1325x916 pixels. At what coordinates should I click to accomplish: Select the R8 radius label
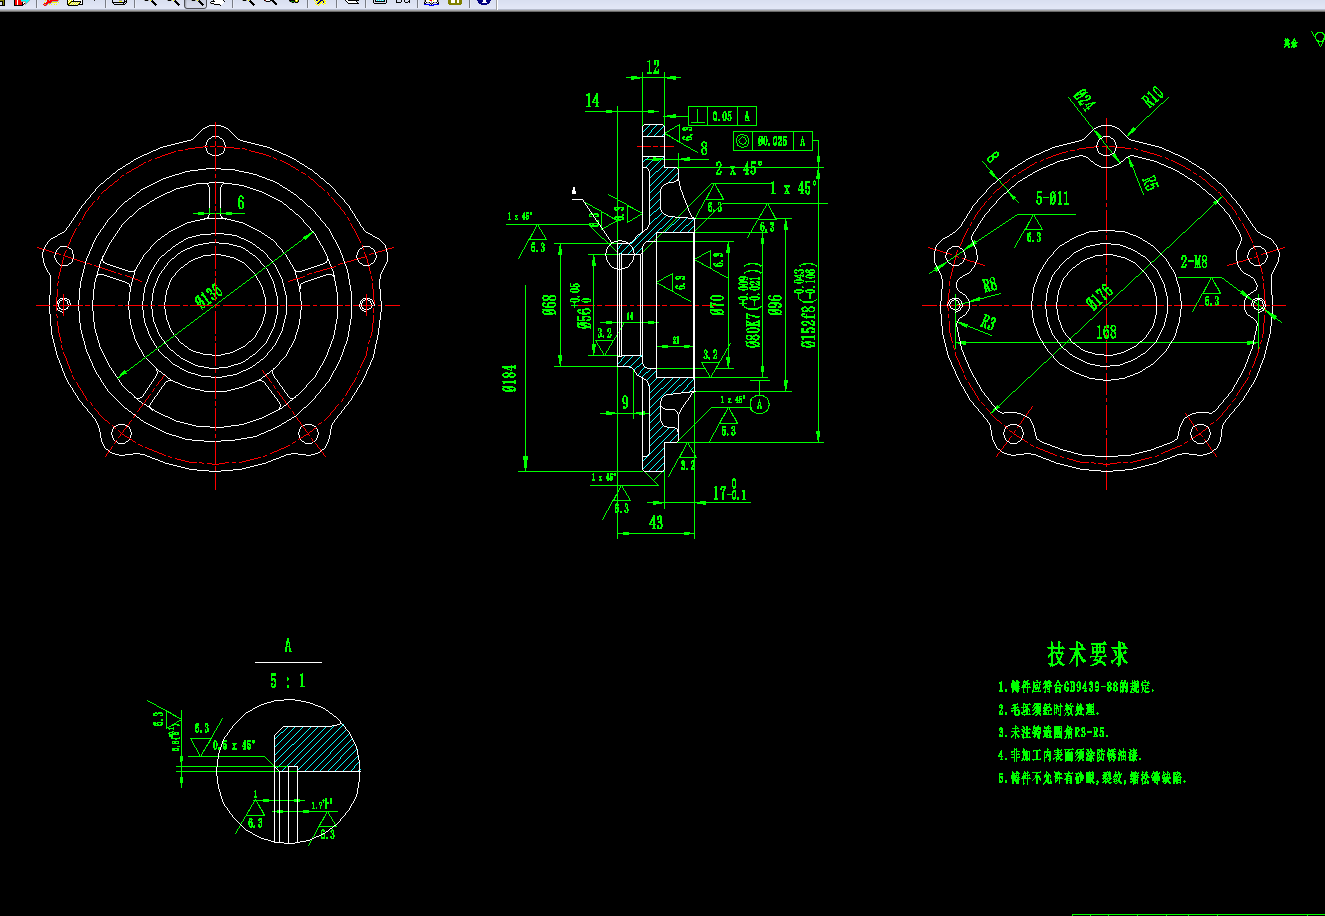[x=990, y=284]
